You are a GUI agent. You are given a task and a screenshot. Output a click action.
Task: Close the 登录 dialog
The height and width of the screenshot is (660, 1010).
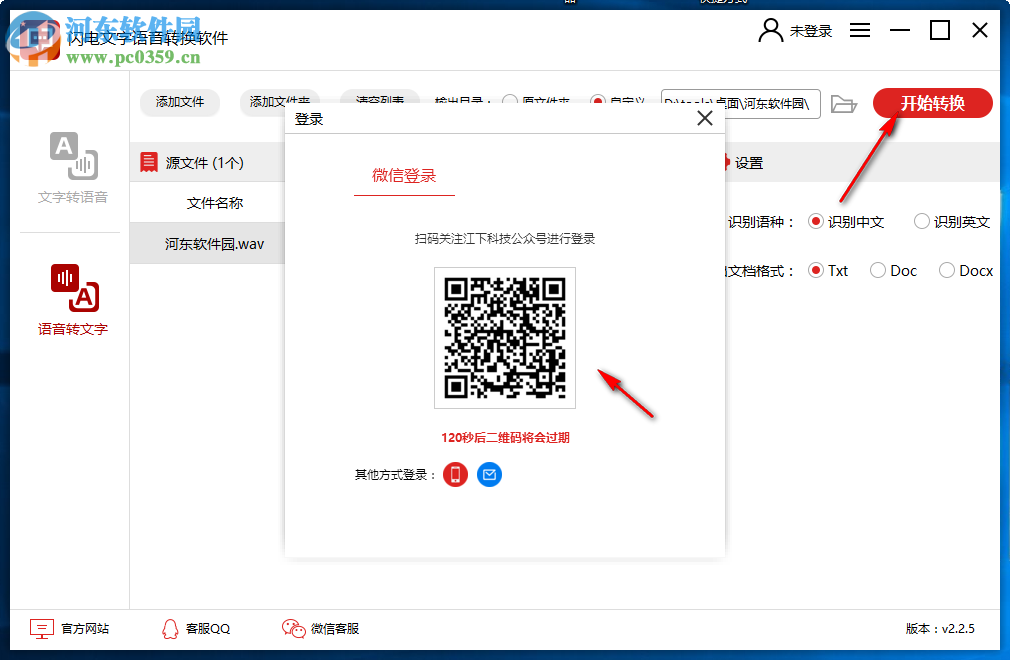[x=705, y=118]
